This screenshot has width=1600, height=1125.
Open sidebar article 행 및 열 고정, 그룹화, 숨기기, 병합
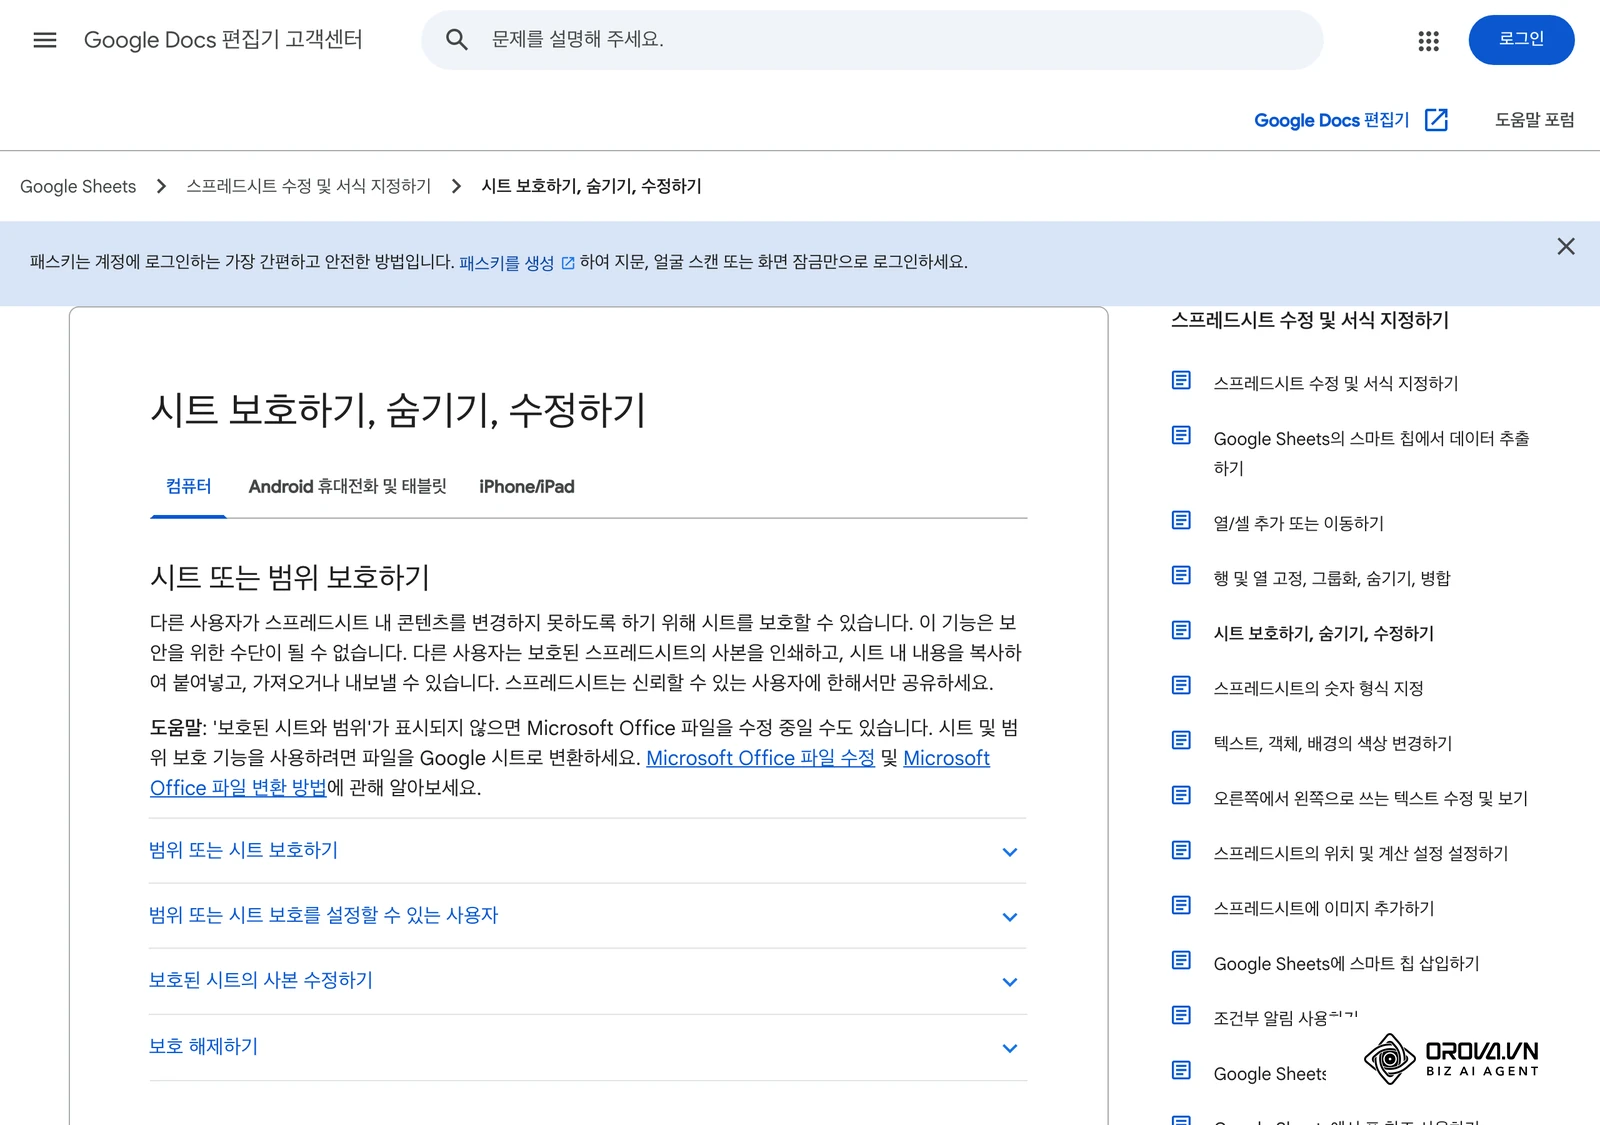[x=1331, y=579]
